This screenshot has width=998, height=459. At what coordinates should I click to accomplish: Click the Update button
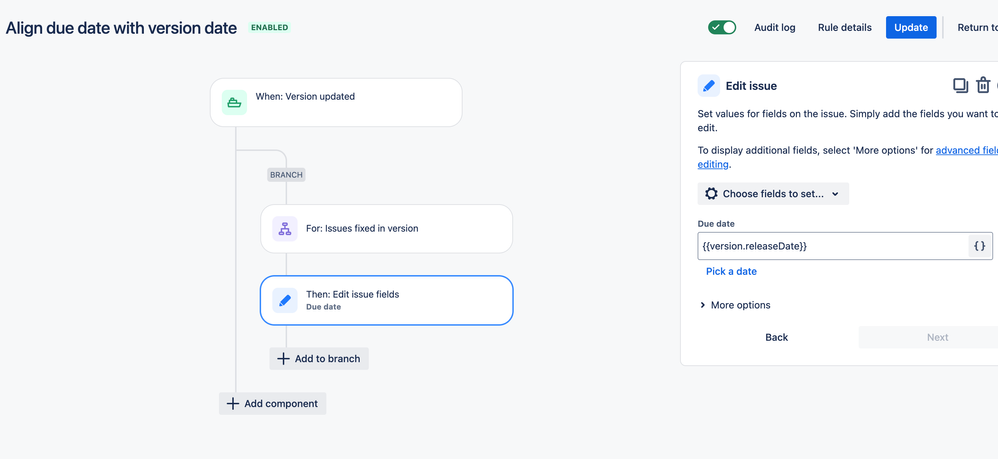[x=911, y=27]
